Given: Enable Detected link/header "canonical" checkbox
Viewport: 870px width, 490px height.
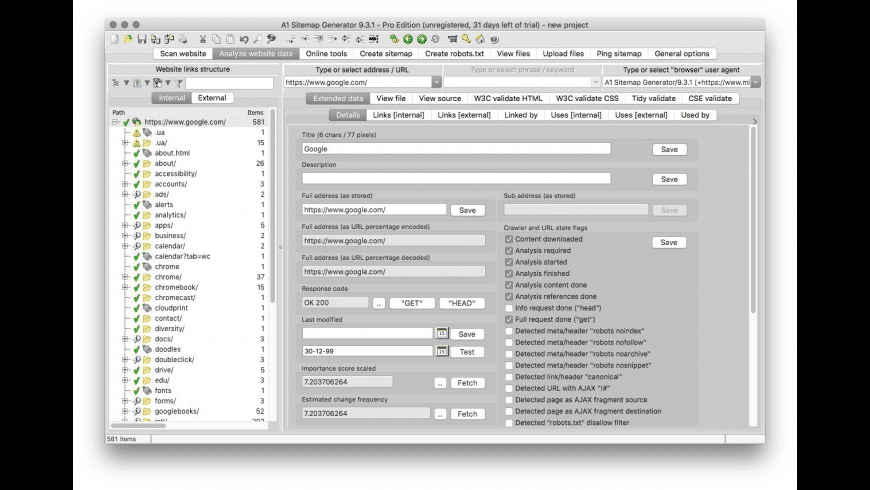Looking at the screenshot, I should coord(509,377).
